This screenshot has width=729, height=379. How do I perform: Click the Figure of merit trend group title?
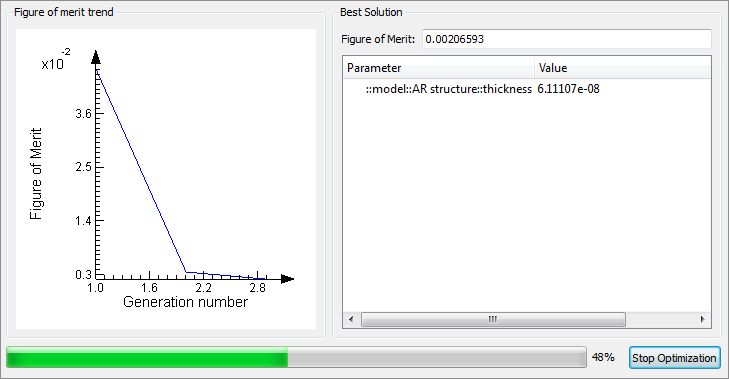(x=64, y=12)
